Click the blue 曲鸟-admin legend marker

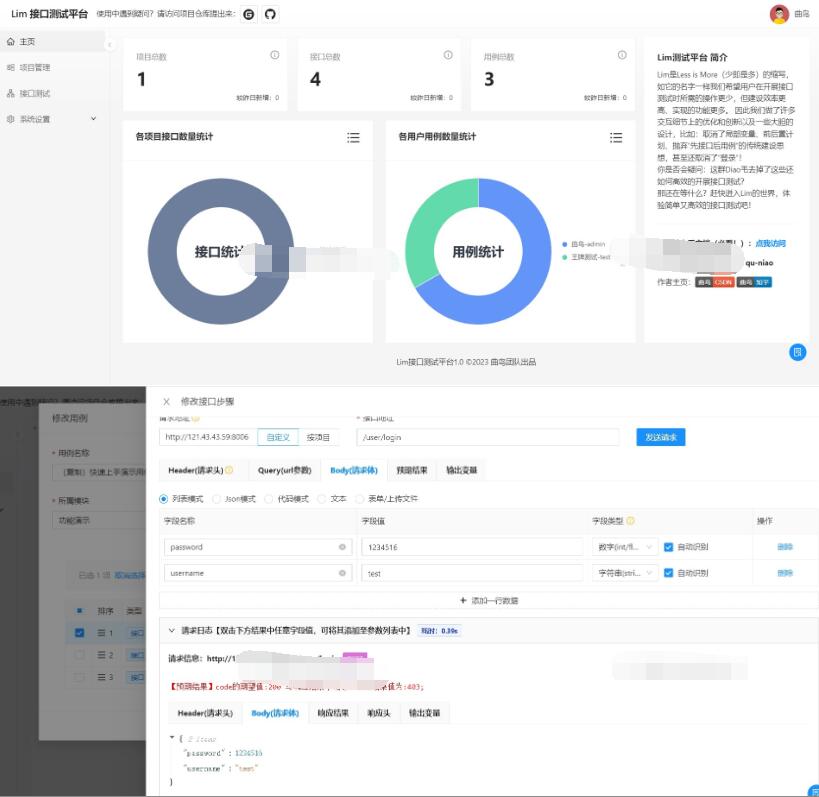565,243
